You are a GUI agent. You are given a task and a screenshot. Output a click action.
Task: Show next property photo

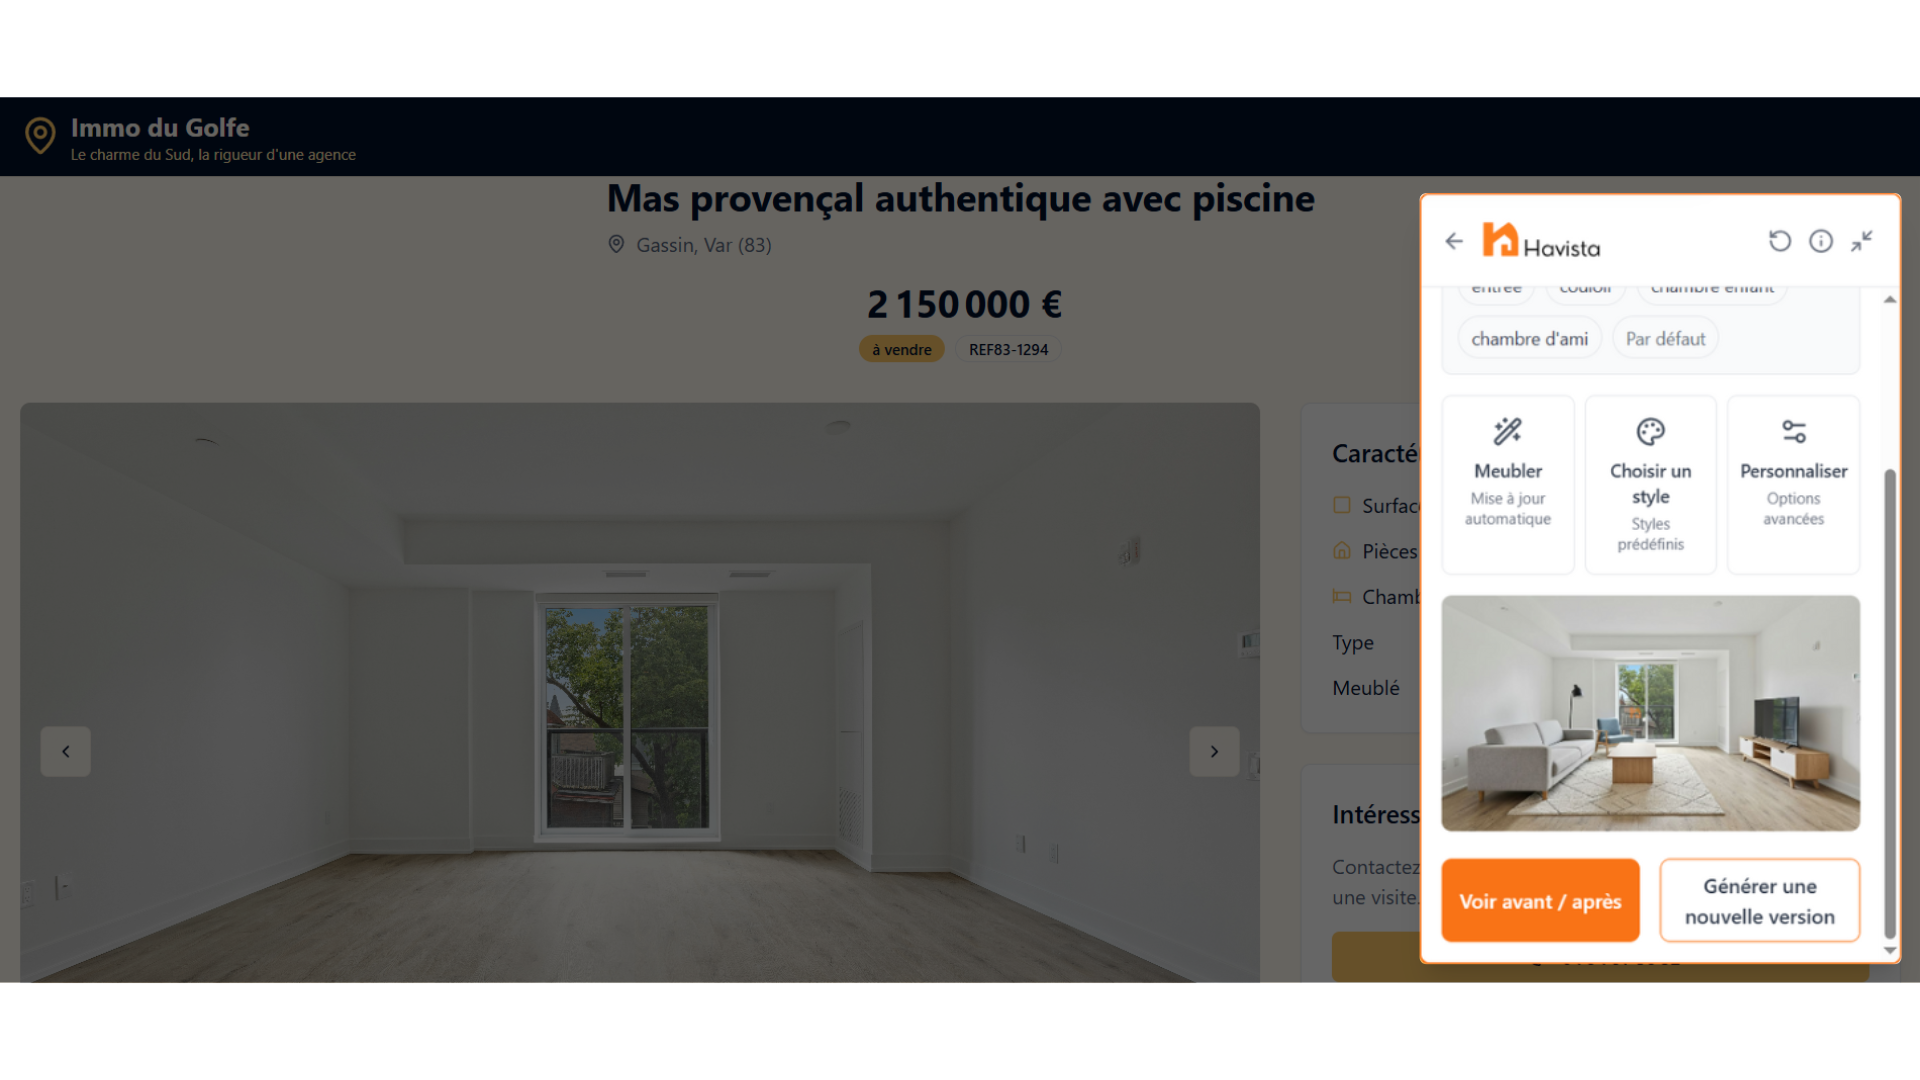[1214, 751]
